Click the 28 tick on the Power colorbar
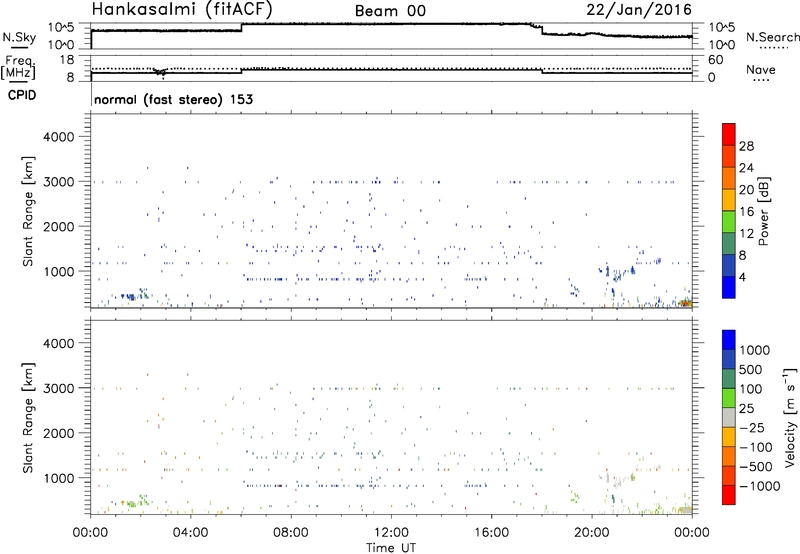800x554 pixels. 746,146
